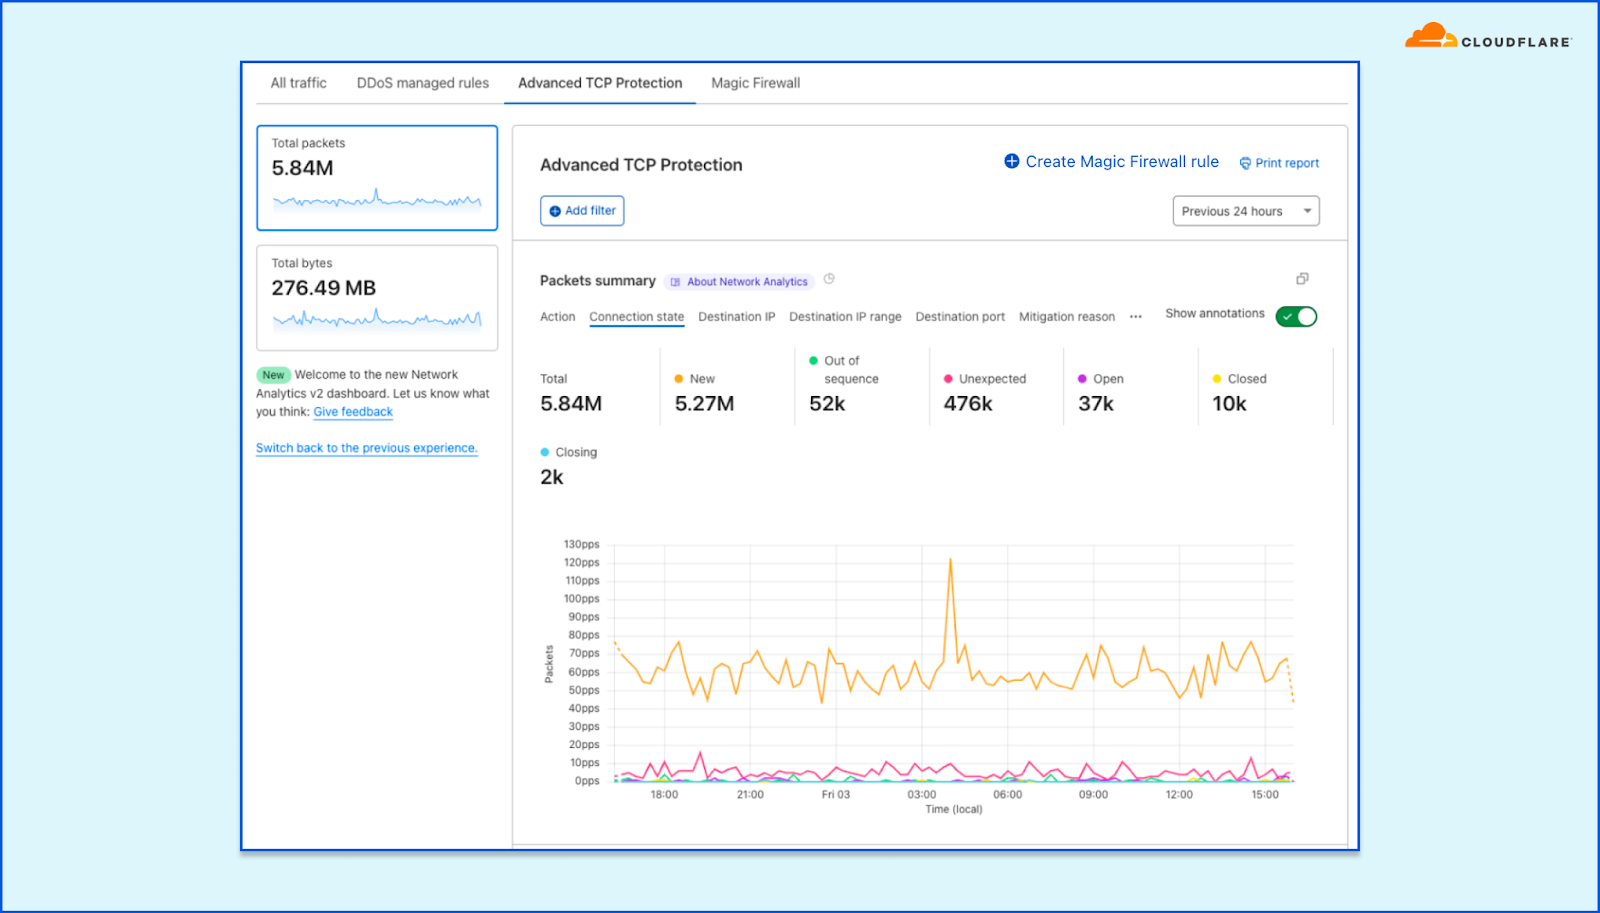Disable the Show annotations toggle
1600x913 pixels.
(x=1296, y=317)
